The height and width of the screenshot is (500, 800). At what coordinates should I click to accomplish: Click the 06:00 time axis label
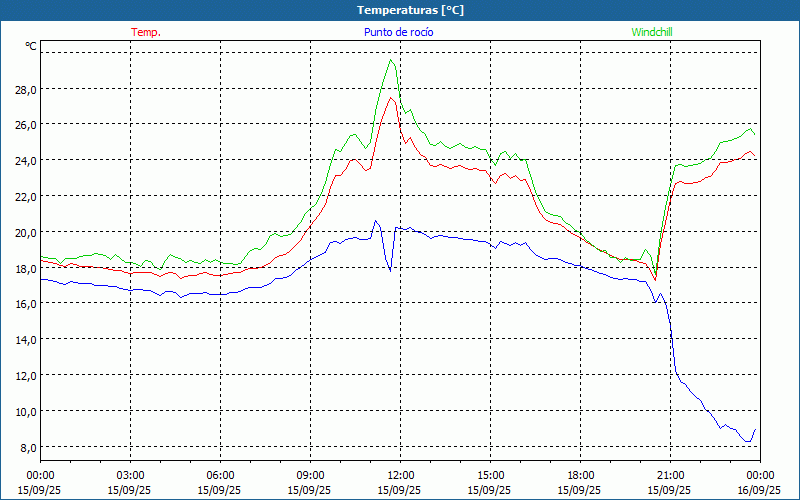[220, 475]
